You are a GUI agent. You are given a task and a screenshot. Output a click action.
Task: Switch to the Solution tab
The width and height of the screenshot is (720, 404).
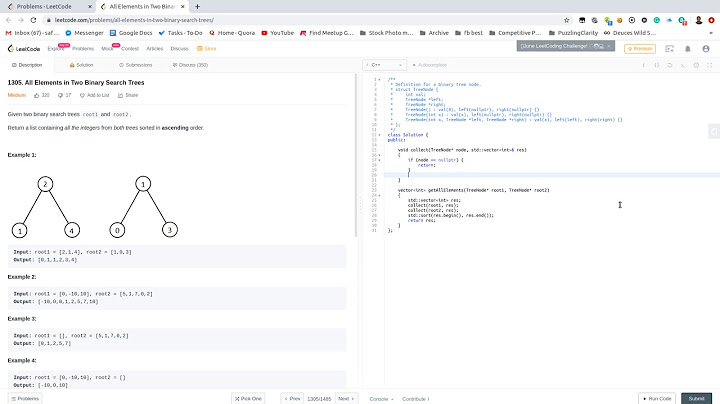tap(81, 65)
